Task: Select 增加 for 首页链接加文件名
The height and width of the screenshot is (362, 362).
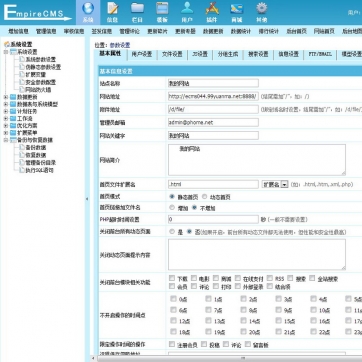Action: (172, 207)
